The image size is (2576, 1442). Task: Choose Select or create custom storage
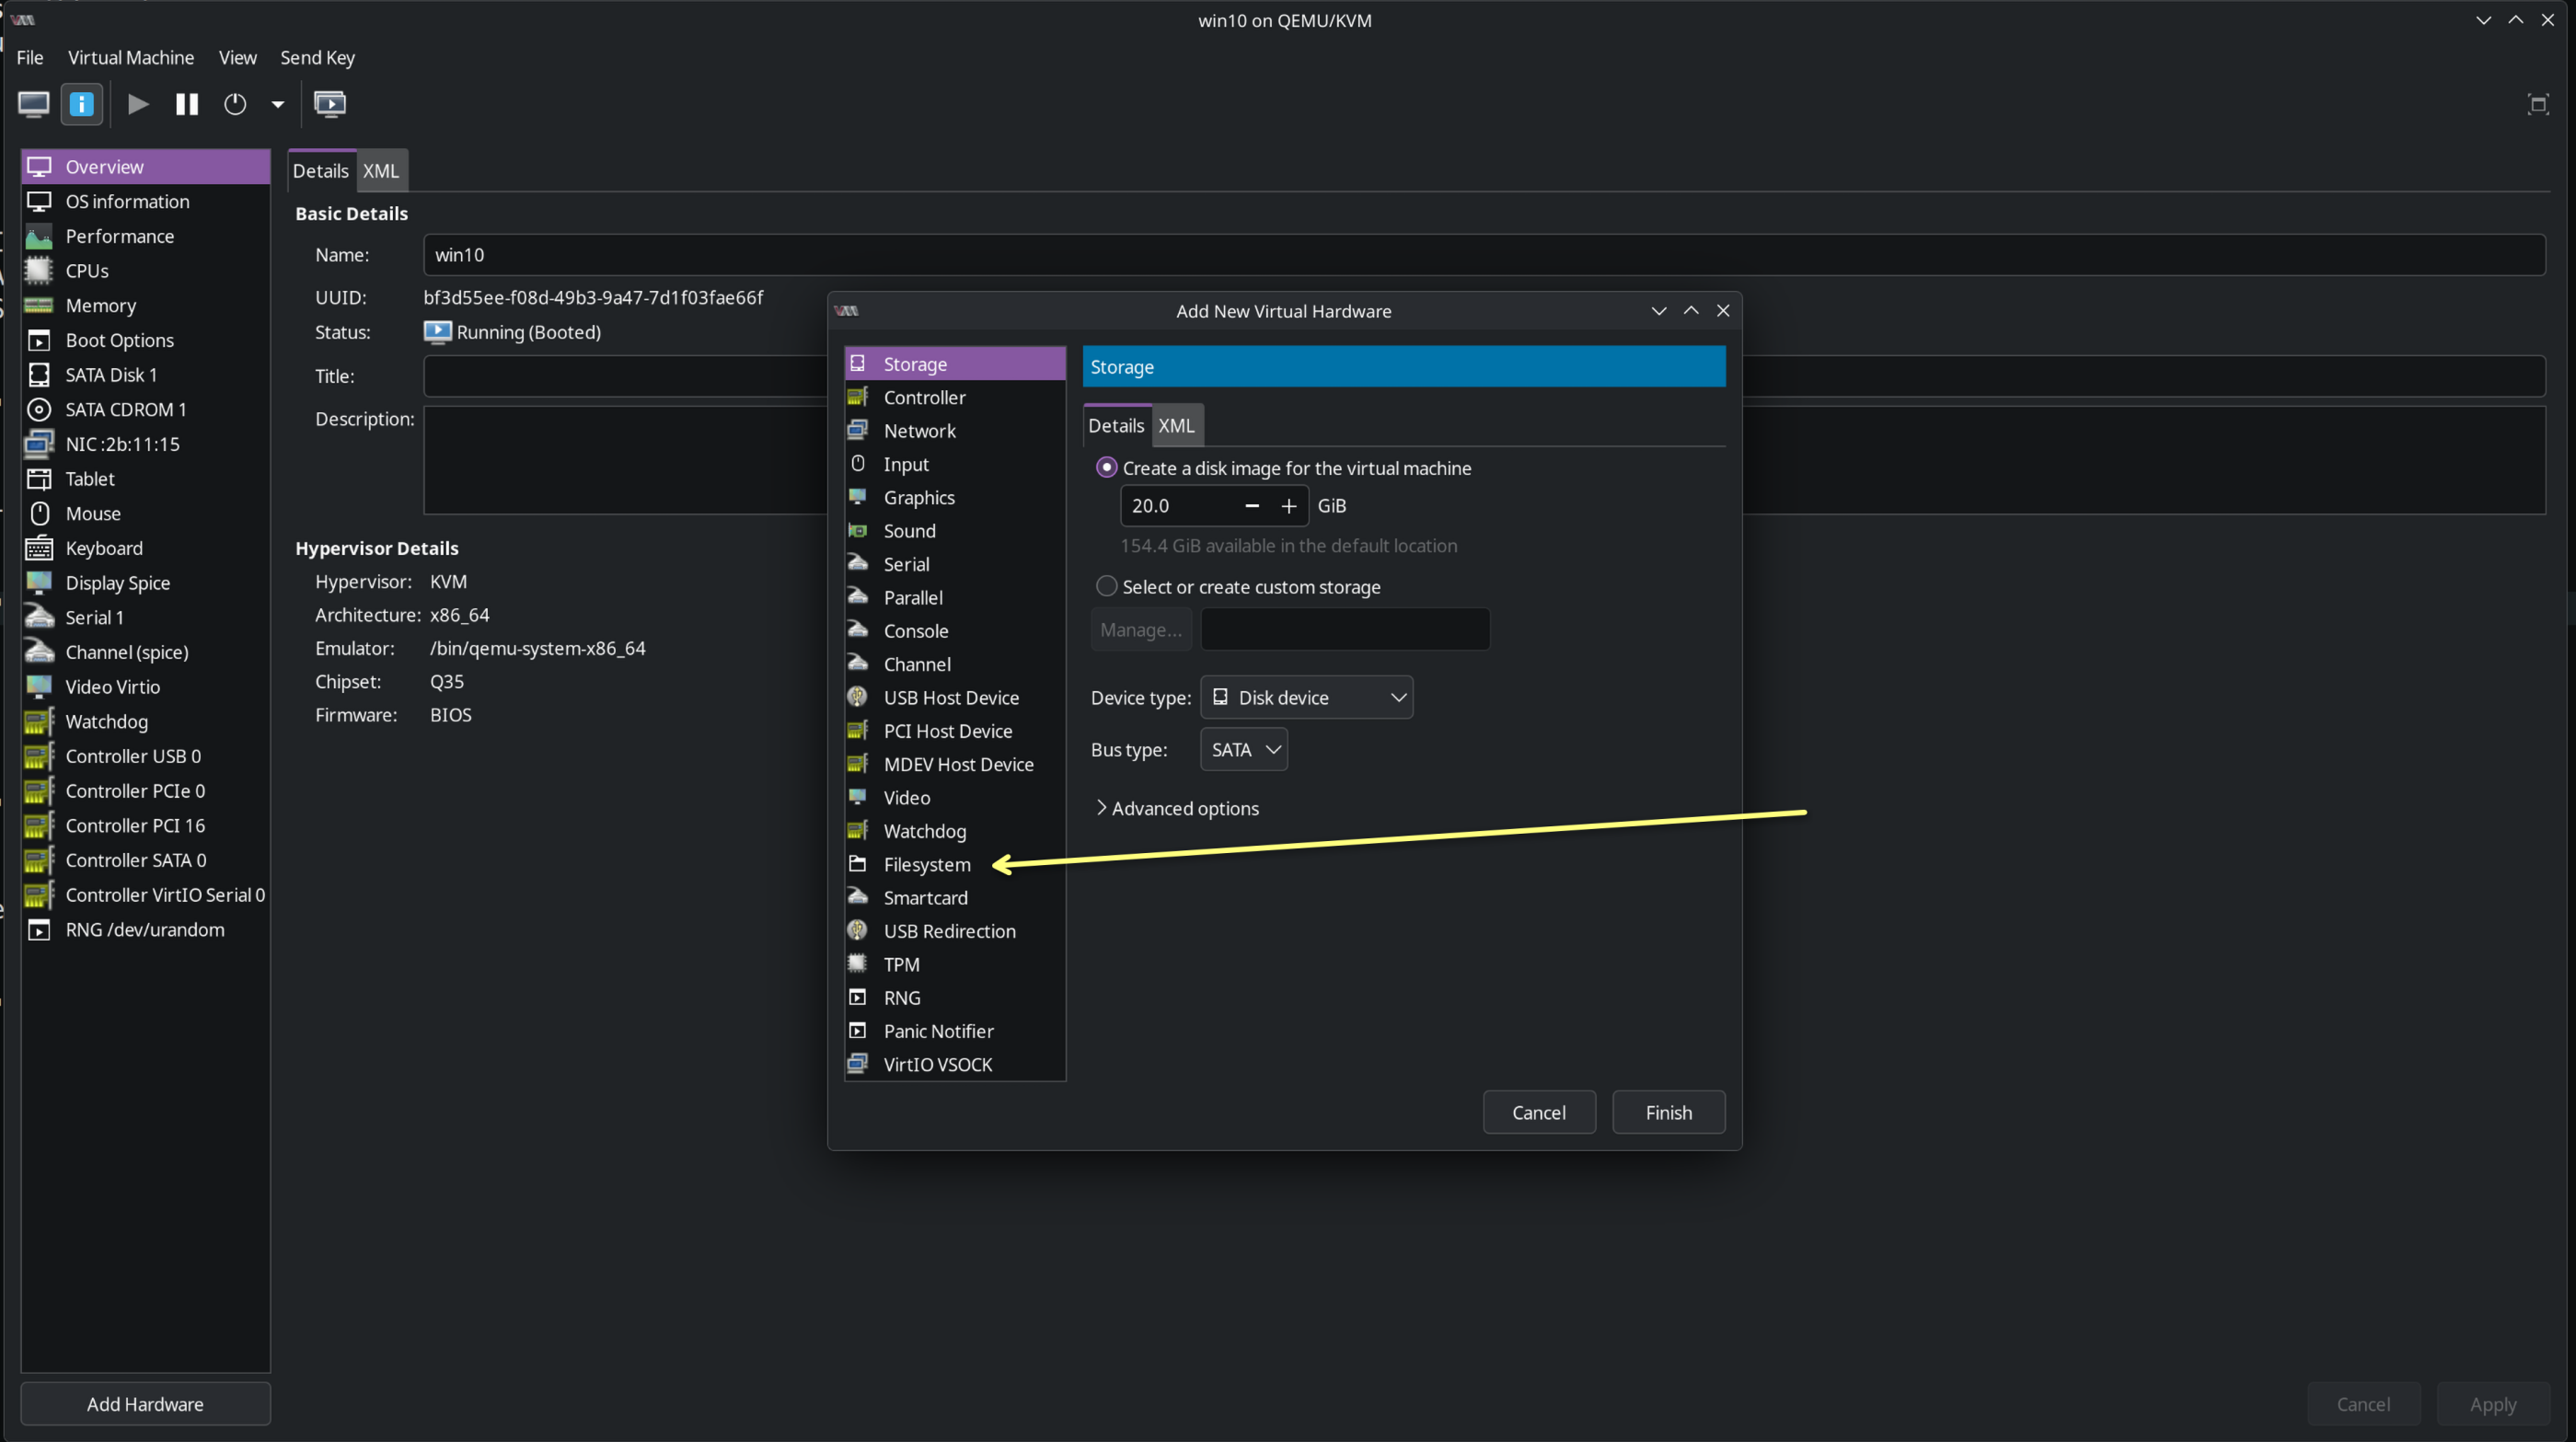[1106, 586]
